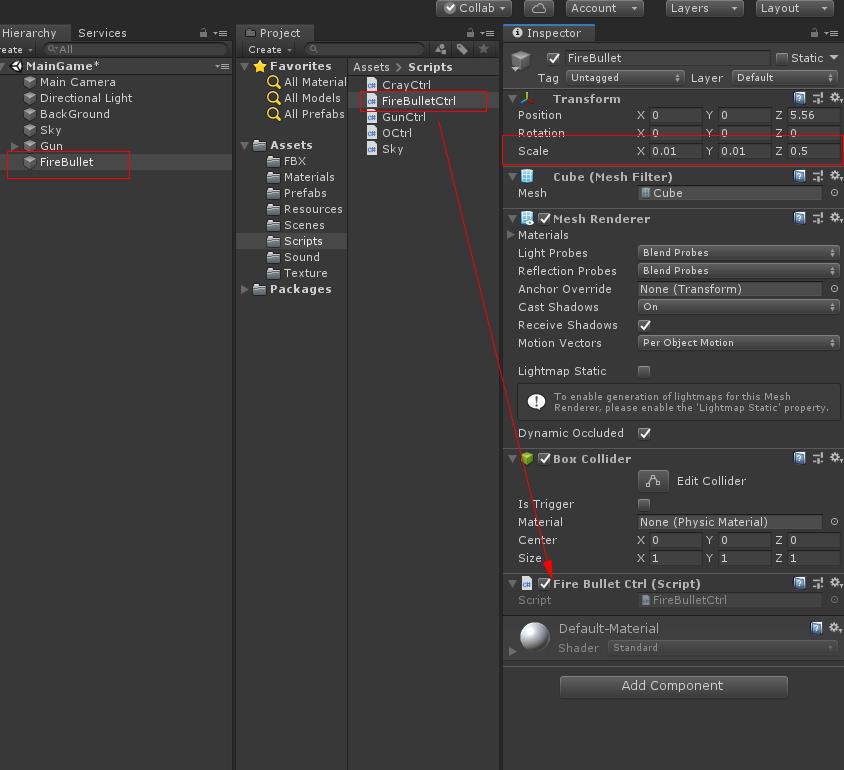The height and width of the screenshot is (770, 844).
Task: Enable Is Trigger checkbox
Action: tap(644, 504)
